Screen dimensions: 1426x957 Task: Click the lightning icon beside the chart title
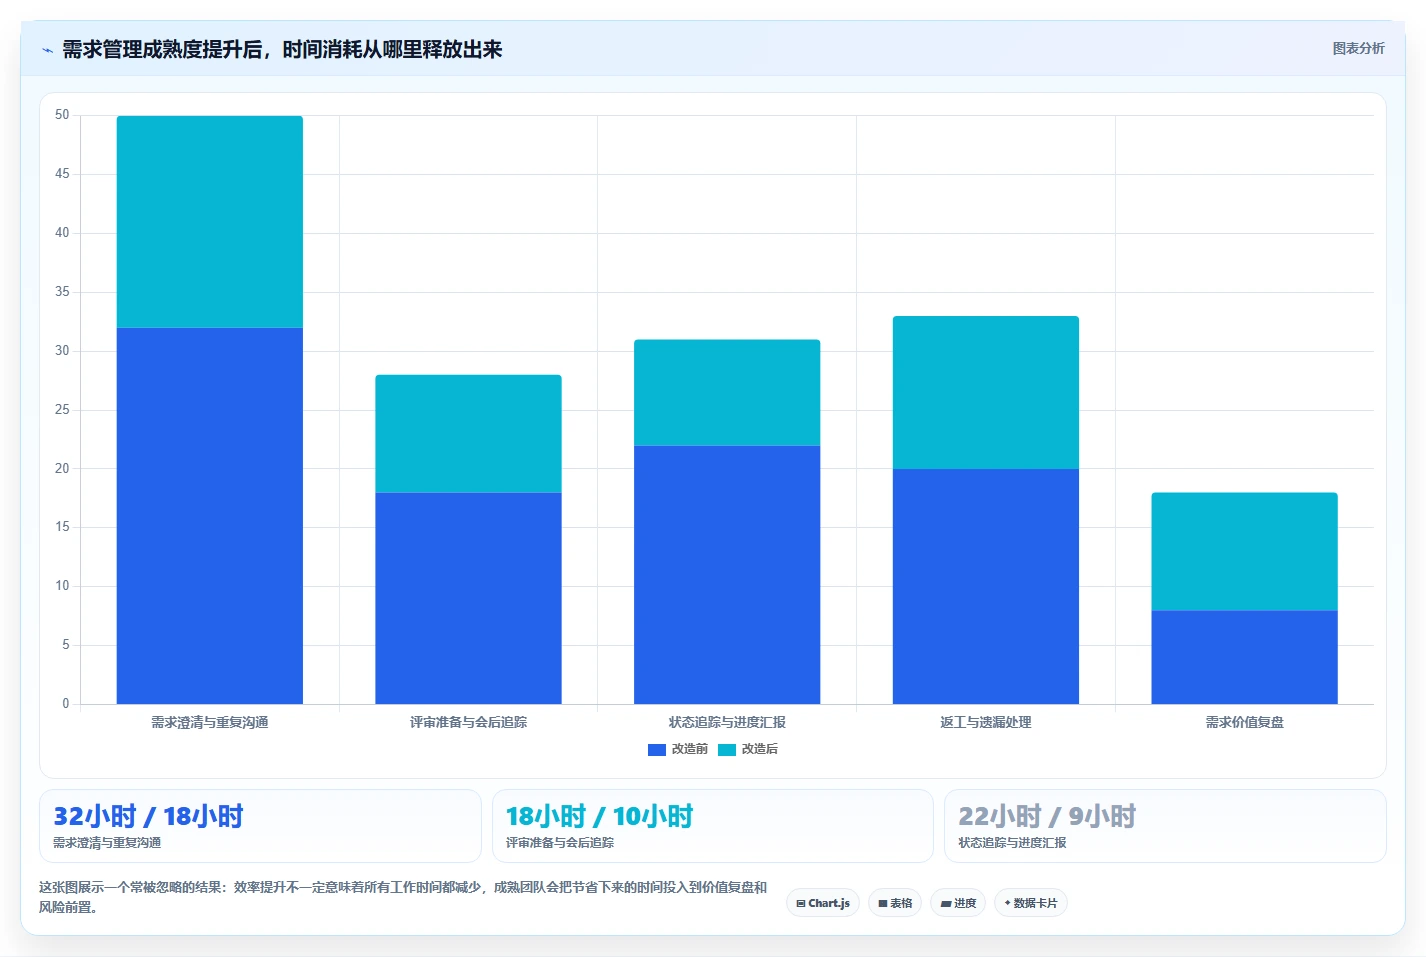click(x=47, y=50)
